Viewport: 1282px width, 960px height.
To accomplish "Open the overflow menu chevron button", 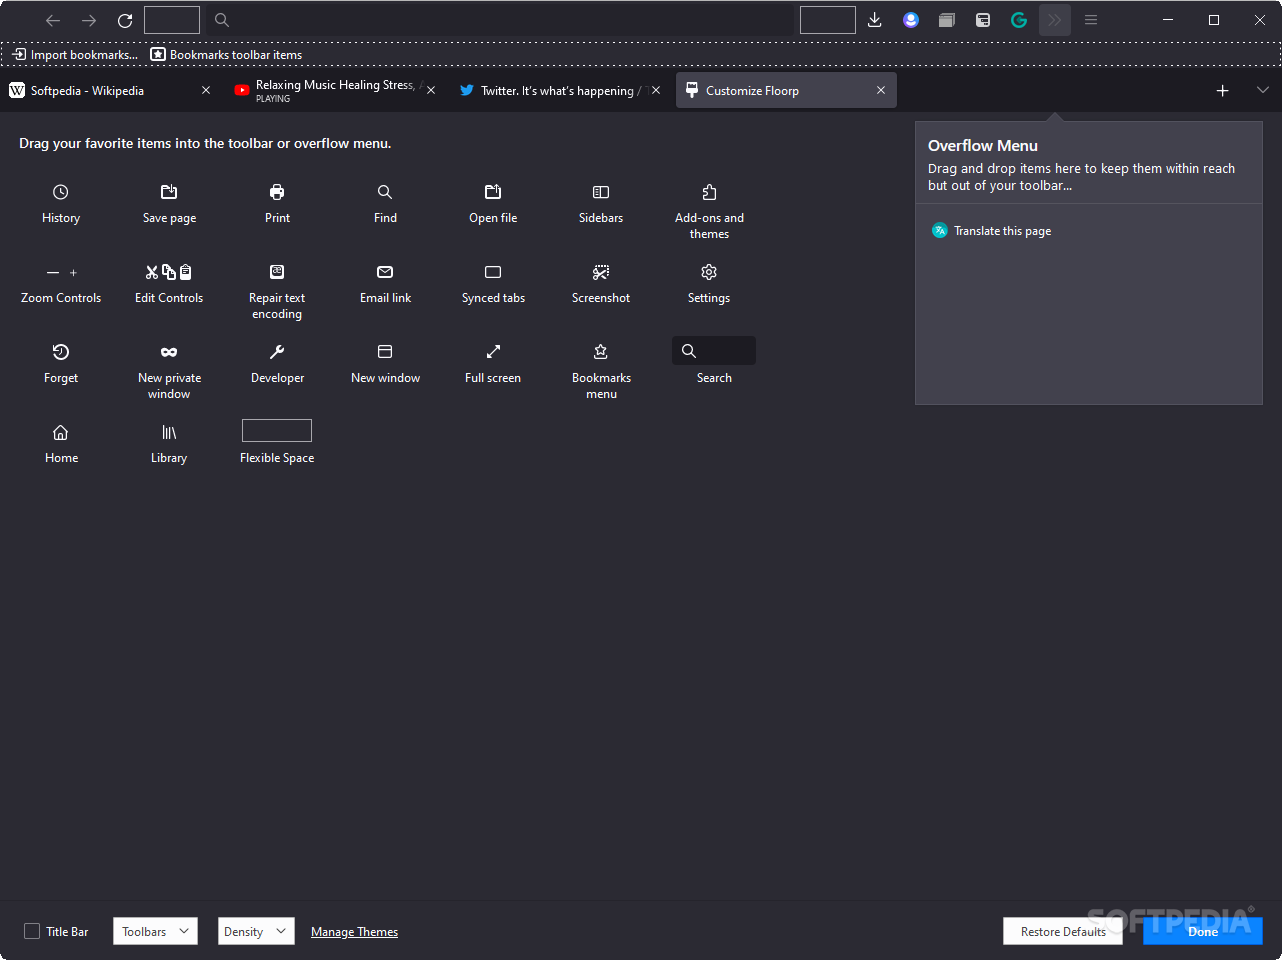I will tap(1055, 20).
